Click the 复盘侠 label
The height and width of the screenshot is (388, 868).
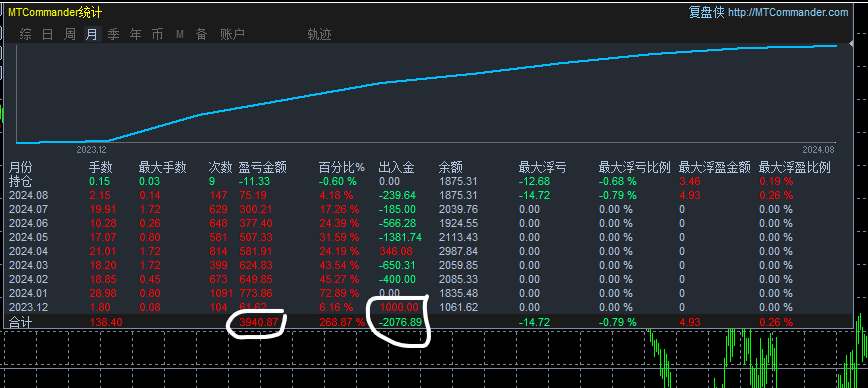[707, 12]
